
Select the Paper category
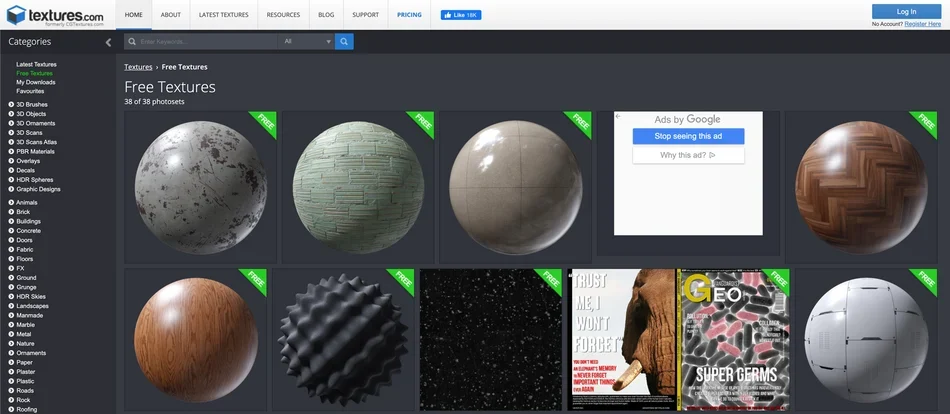(x=24, y=362)
